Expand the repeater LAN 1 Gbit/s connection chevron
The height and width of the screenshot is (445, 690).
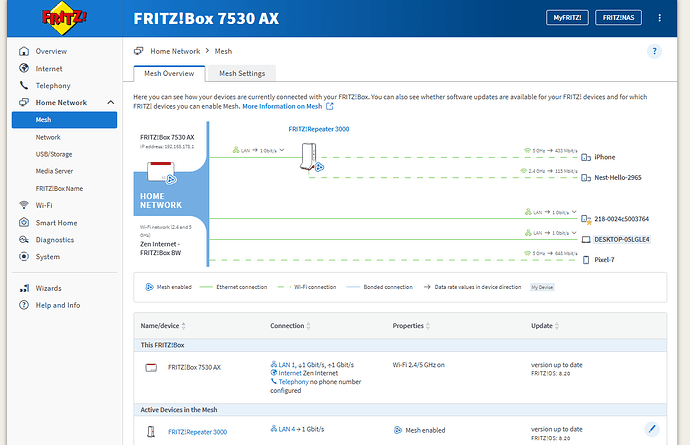tap(283, 150)
